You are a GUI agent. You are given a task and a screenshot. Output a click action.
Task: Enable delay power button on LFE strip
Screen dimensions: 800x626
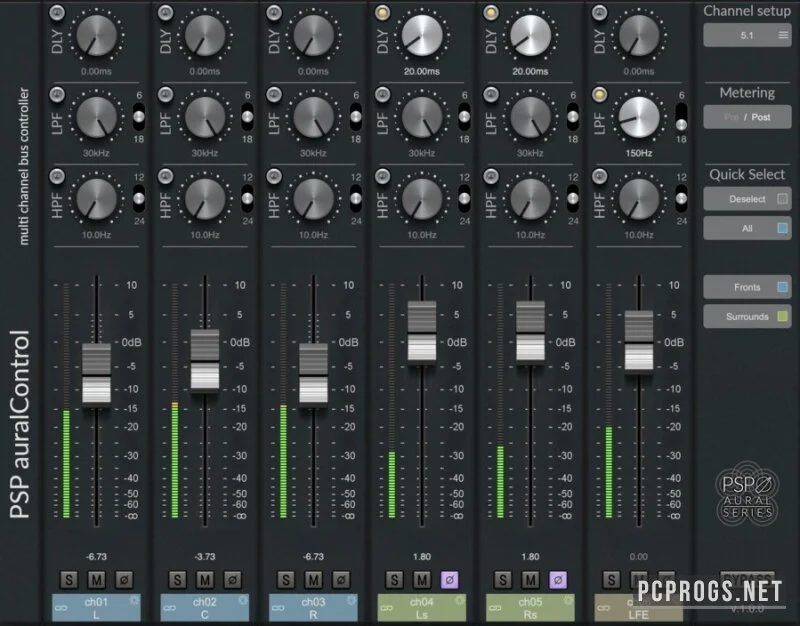click(x=599, y=12)
